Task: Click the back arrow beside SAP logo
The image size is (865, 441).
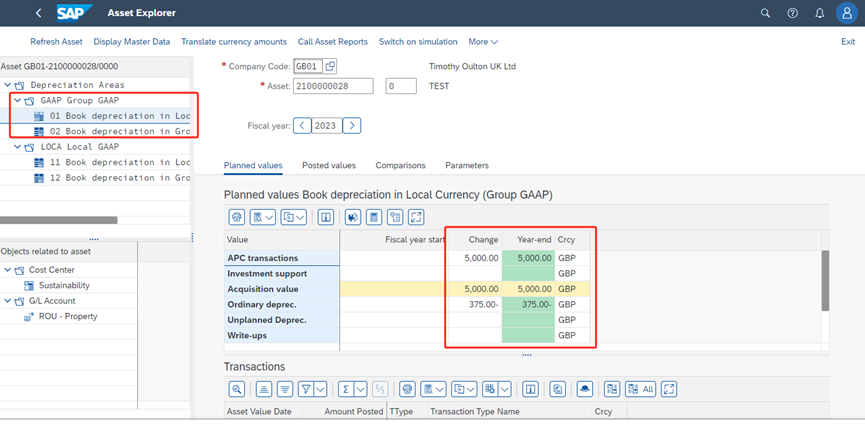Action: pyautogui.click(x=38, y=13)
